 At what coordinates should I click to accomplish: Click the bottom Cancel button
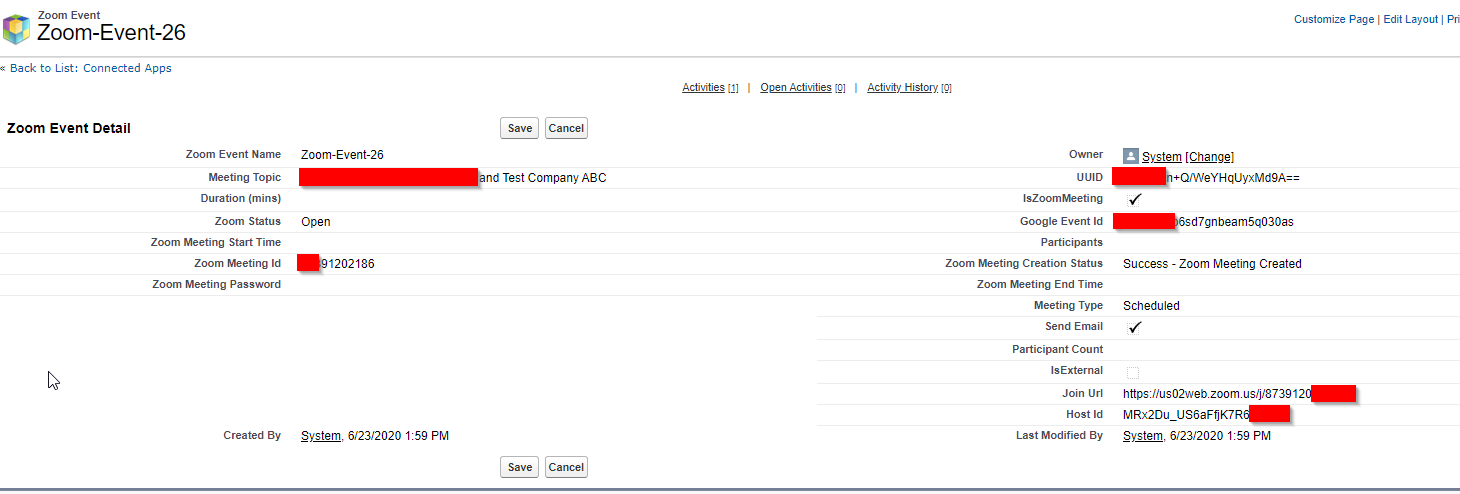point(566,467)
